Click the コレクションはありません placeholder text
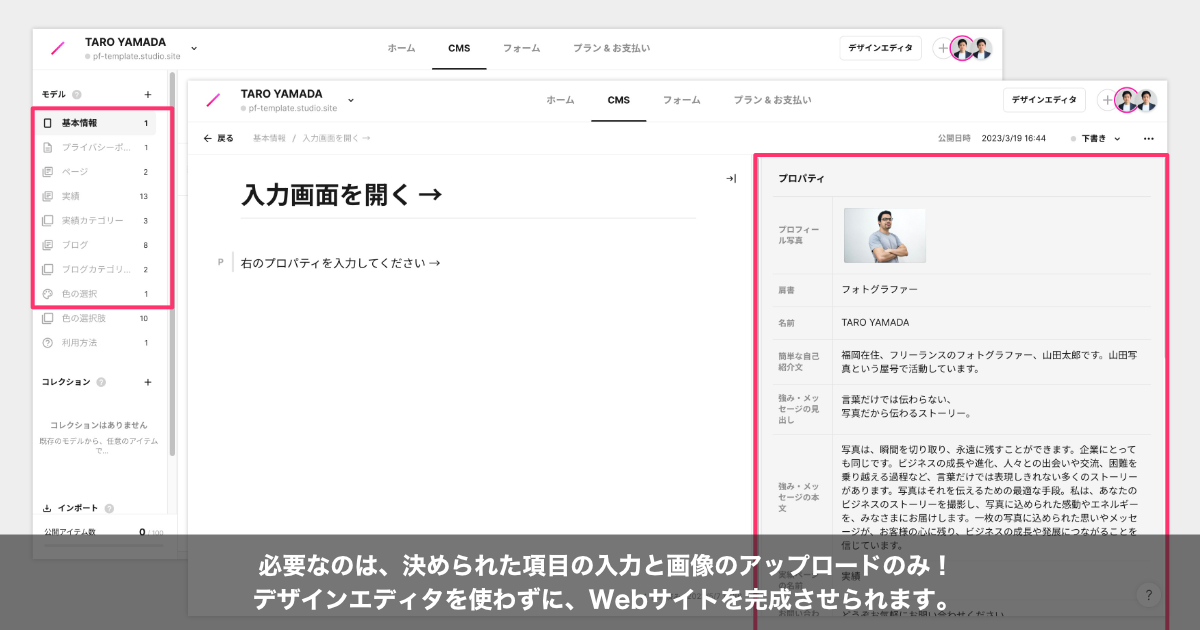Screen dimensions: 1200x630 coord(99,425)
